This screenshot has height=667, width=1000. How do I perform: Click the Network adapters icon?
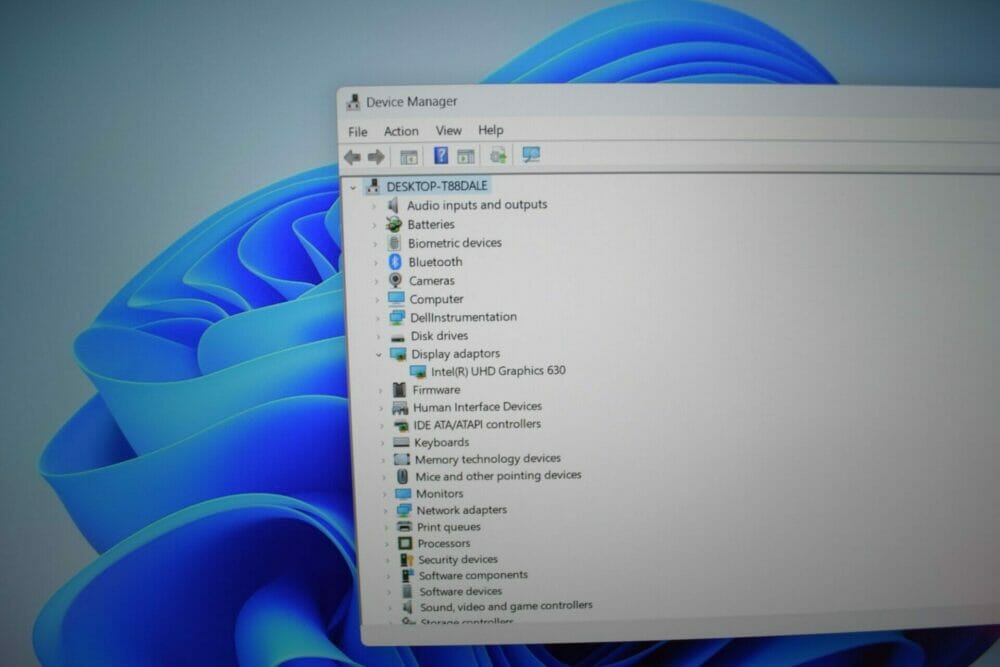point(404,510)
